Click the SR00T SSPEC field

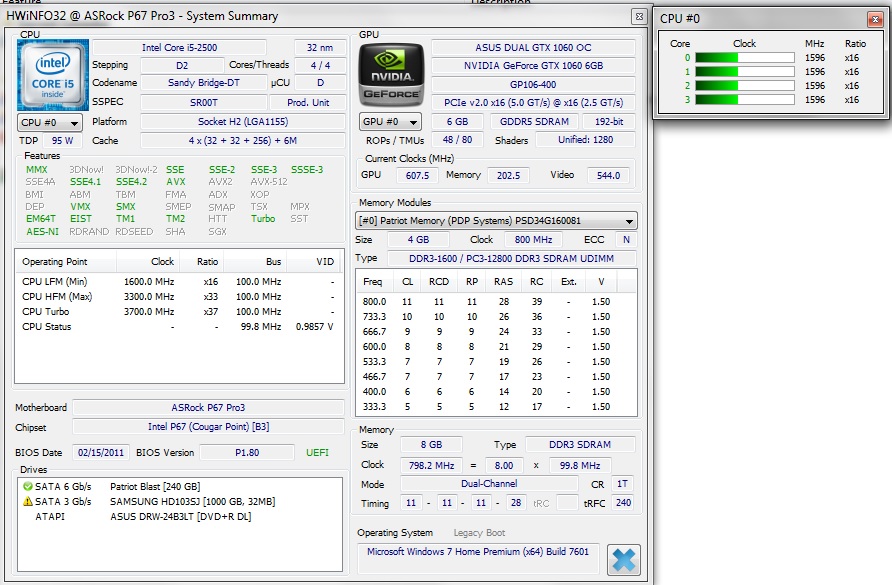[204, 102]
